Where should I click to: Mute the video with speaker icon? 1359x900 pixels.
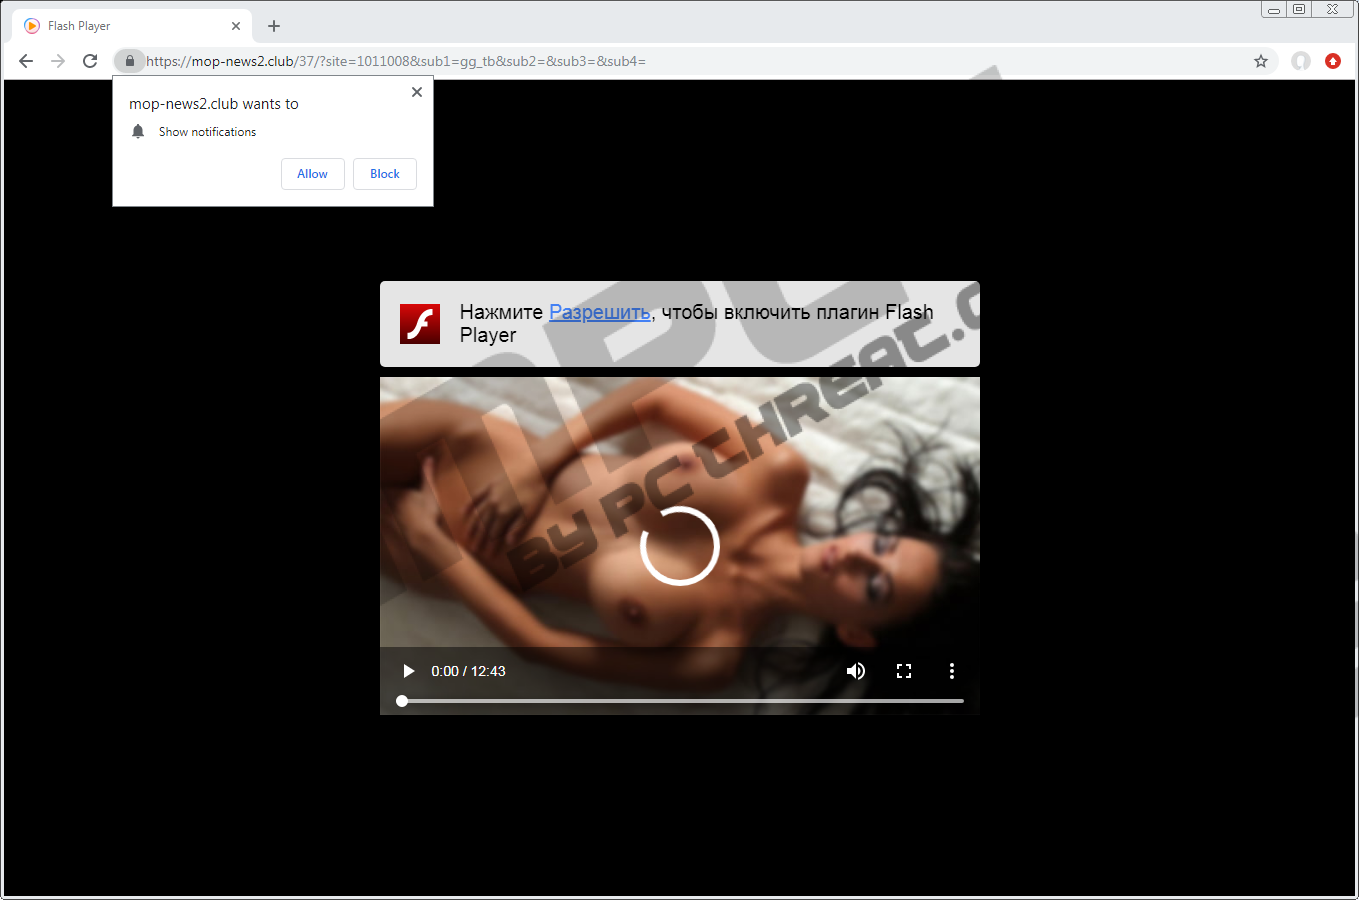coord(856,671)
